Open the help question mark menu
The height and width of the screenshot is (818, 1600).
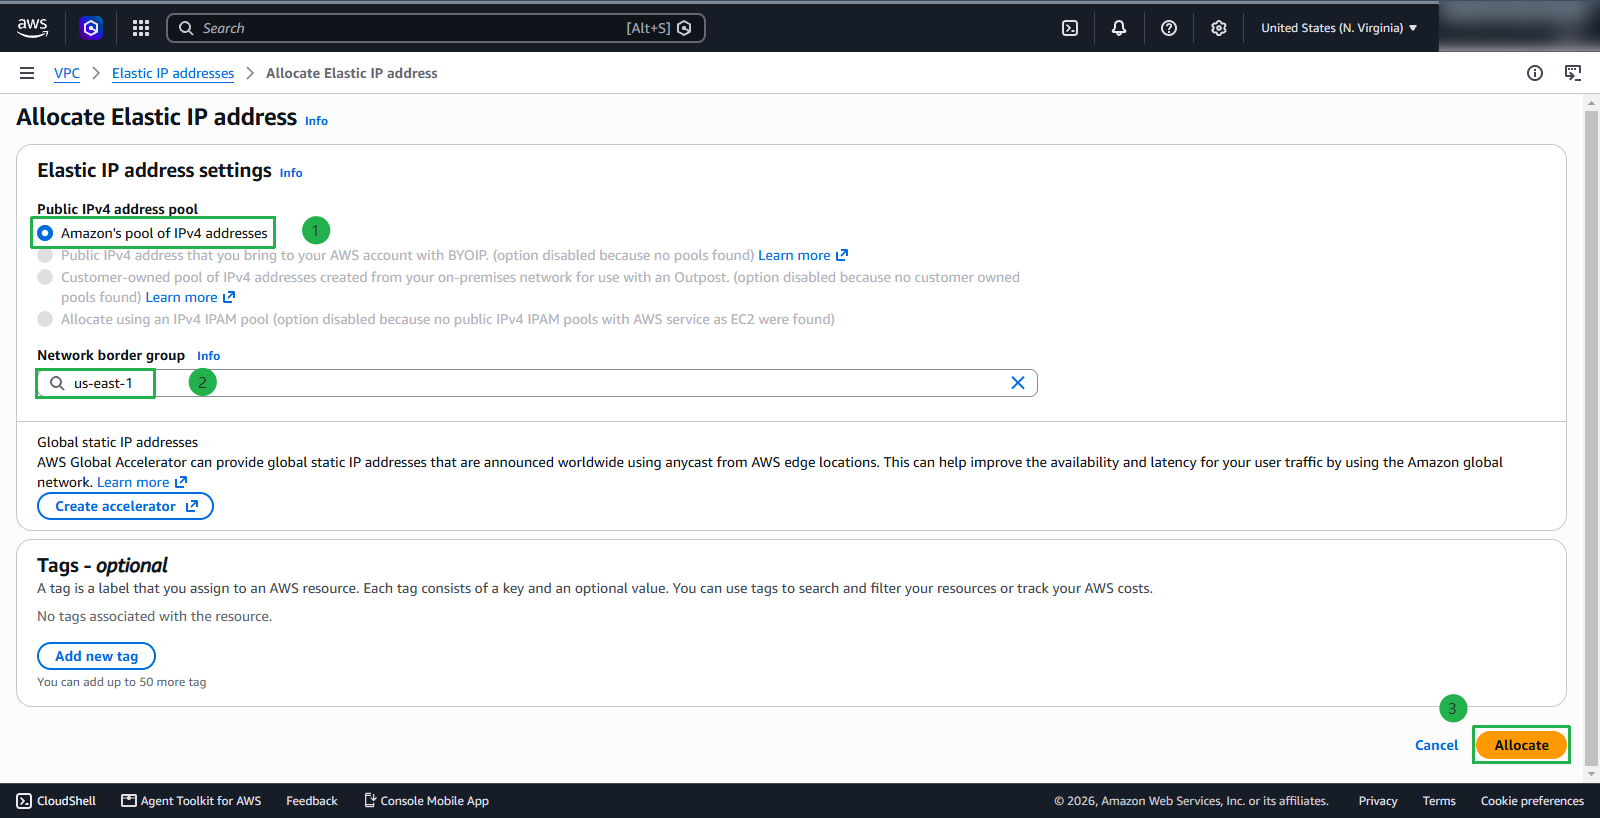pos(1169,28)
